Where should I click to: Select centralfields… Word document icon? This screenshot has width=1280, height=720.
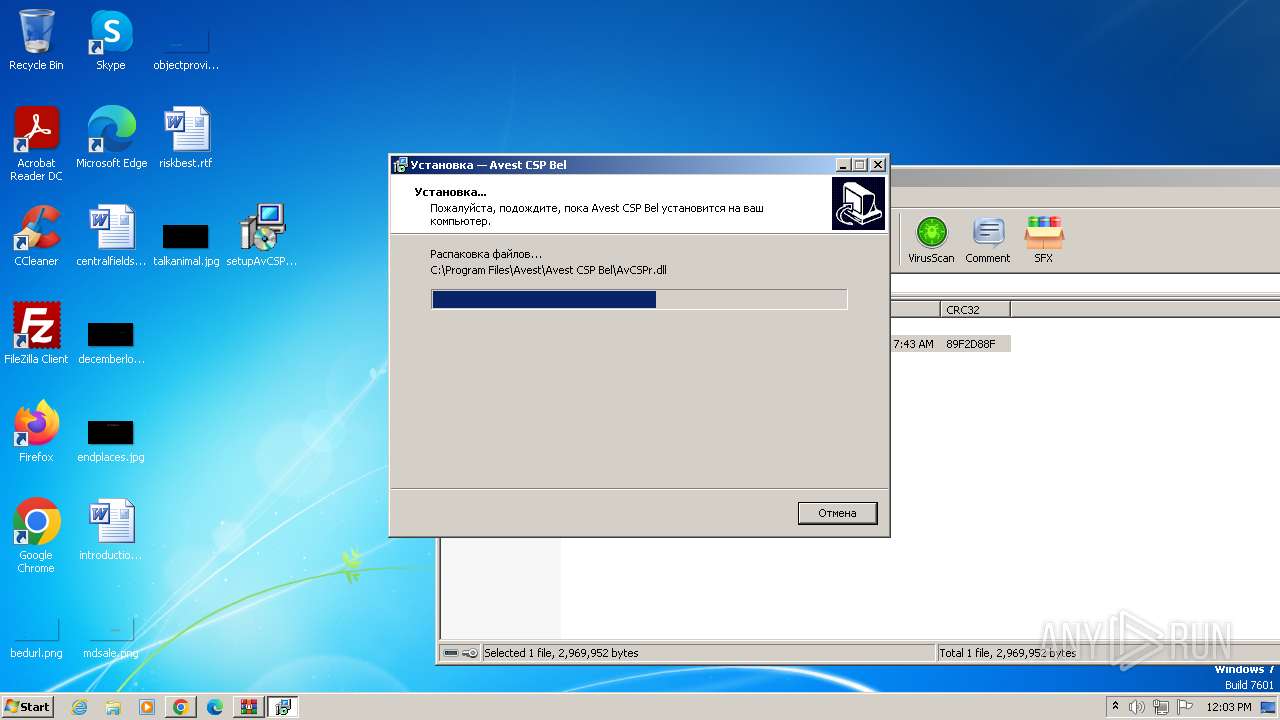click(111, 236)
